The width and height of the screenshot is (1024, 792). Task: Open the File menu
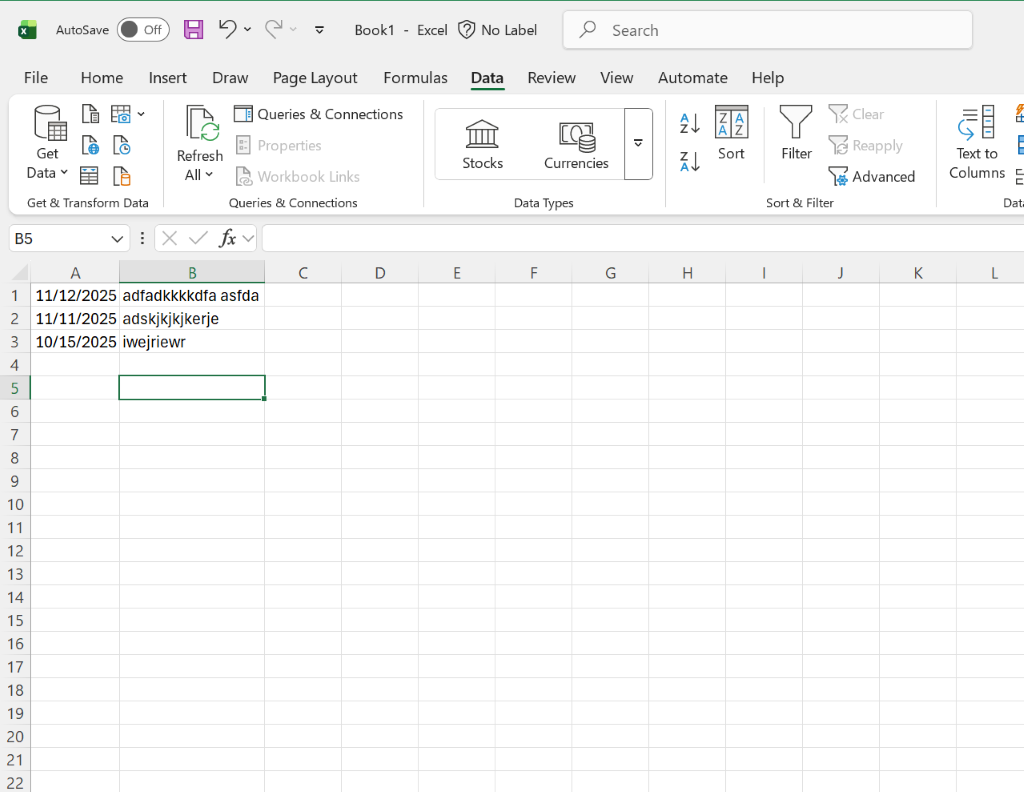[x=36, y=78]
